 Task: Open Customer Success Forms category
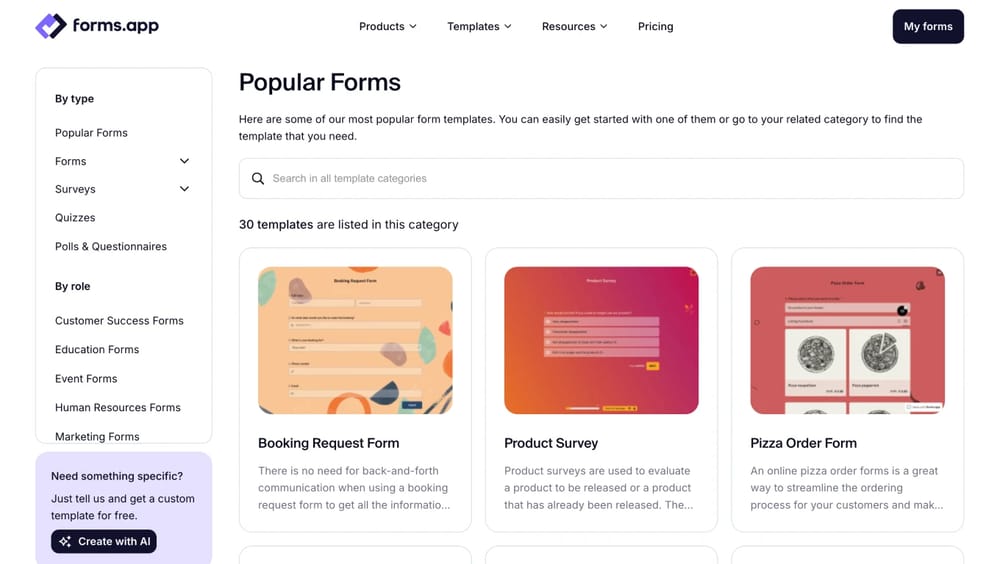[x=119, y=321]
